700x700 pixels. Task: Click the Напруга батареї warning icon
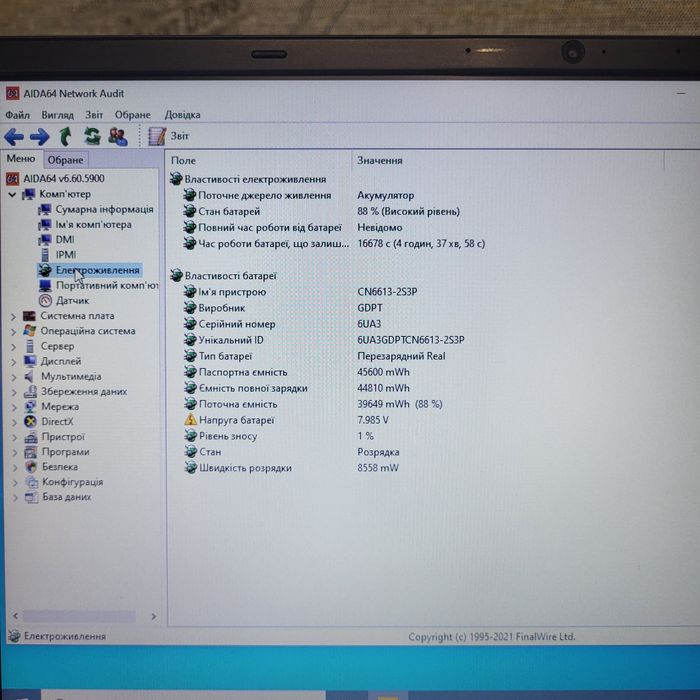[x=191, y=420]
